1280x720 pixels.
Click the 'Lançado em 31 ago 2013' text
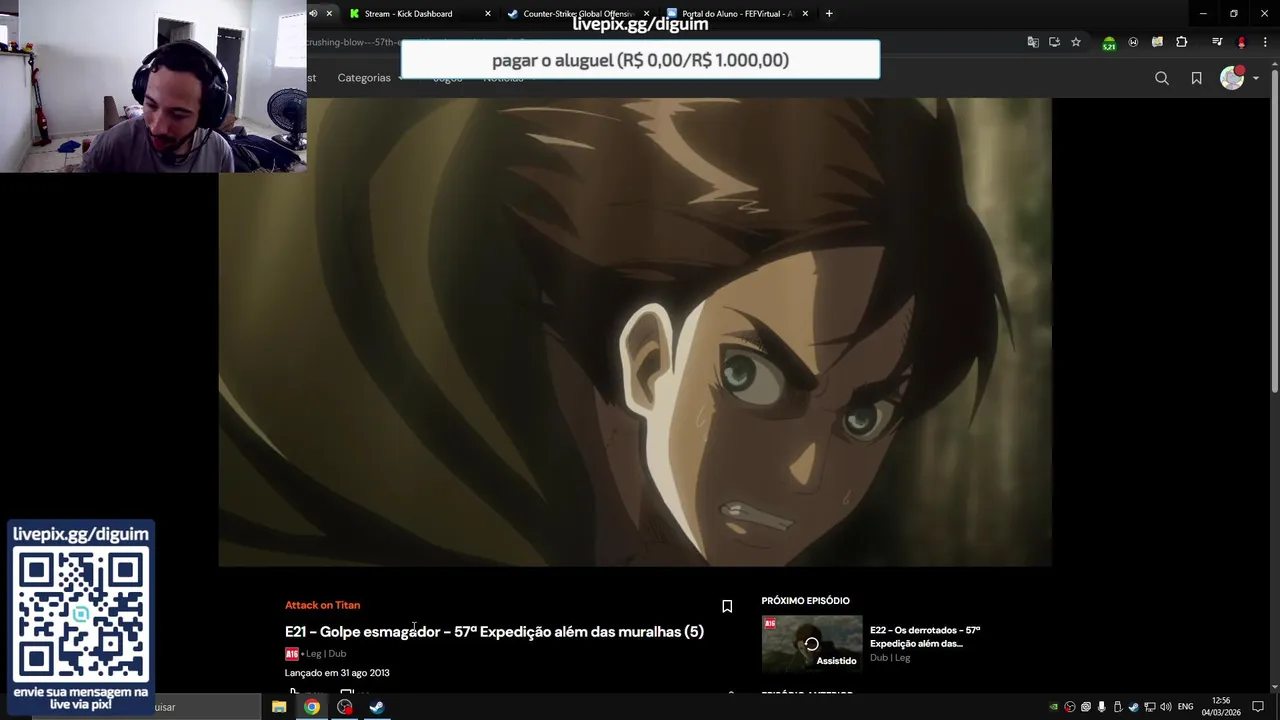[337, 673]
